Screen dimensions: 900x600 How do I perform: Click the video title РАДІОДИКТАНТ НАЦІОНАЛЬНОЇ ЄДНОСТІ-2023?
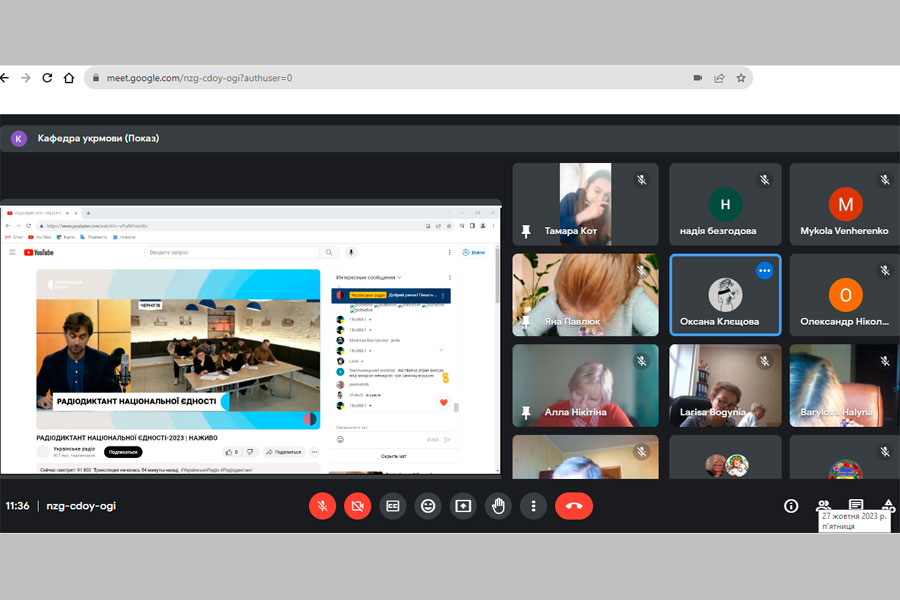click(x=127, y=438)
